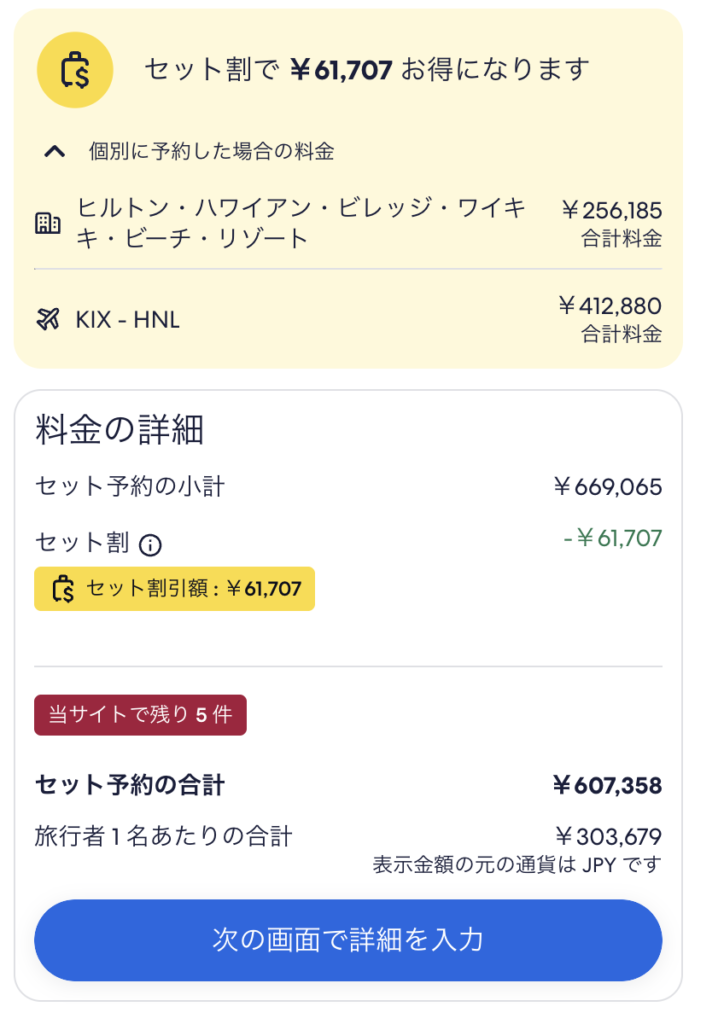The image size is (724, 1024).
Task: Click luggage icon in セット割引額 badge
Action: [63, 588]
